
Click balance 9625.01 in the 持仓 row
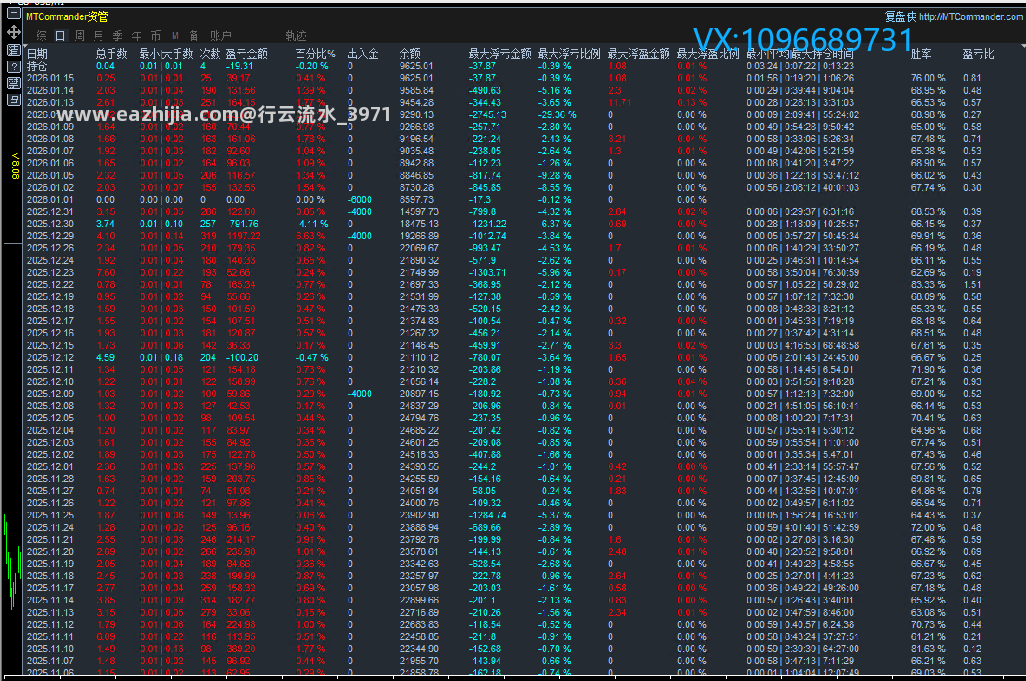point(416,66)
